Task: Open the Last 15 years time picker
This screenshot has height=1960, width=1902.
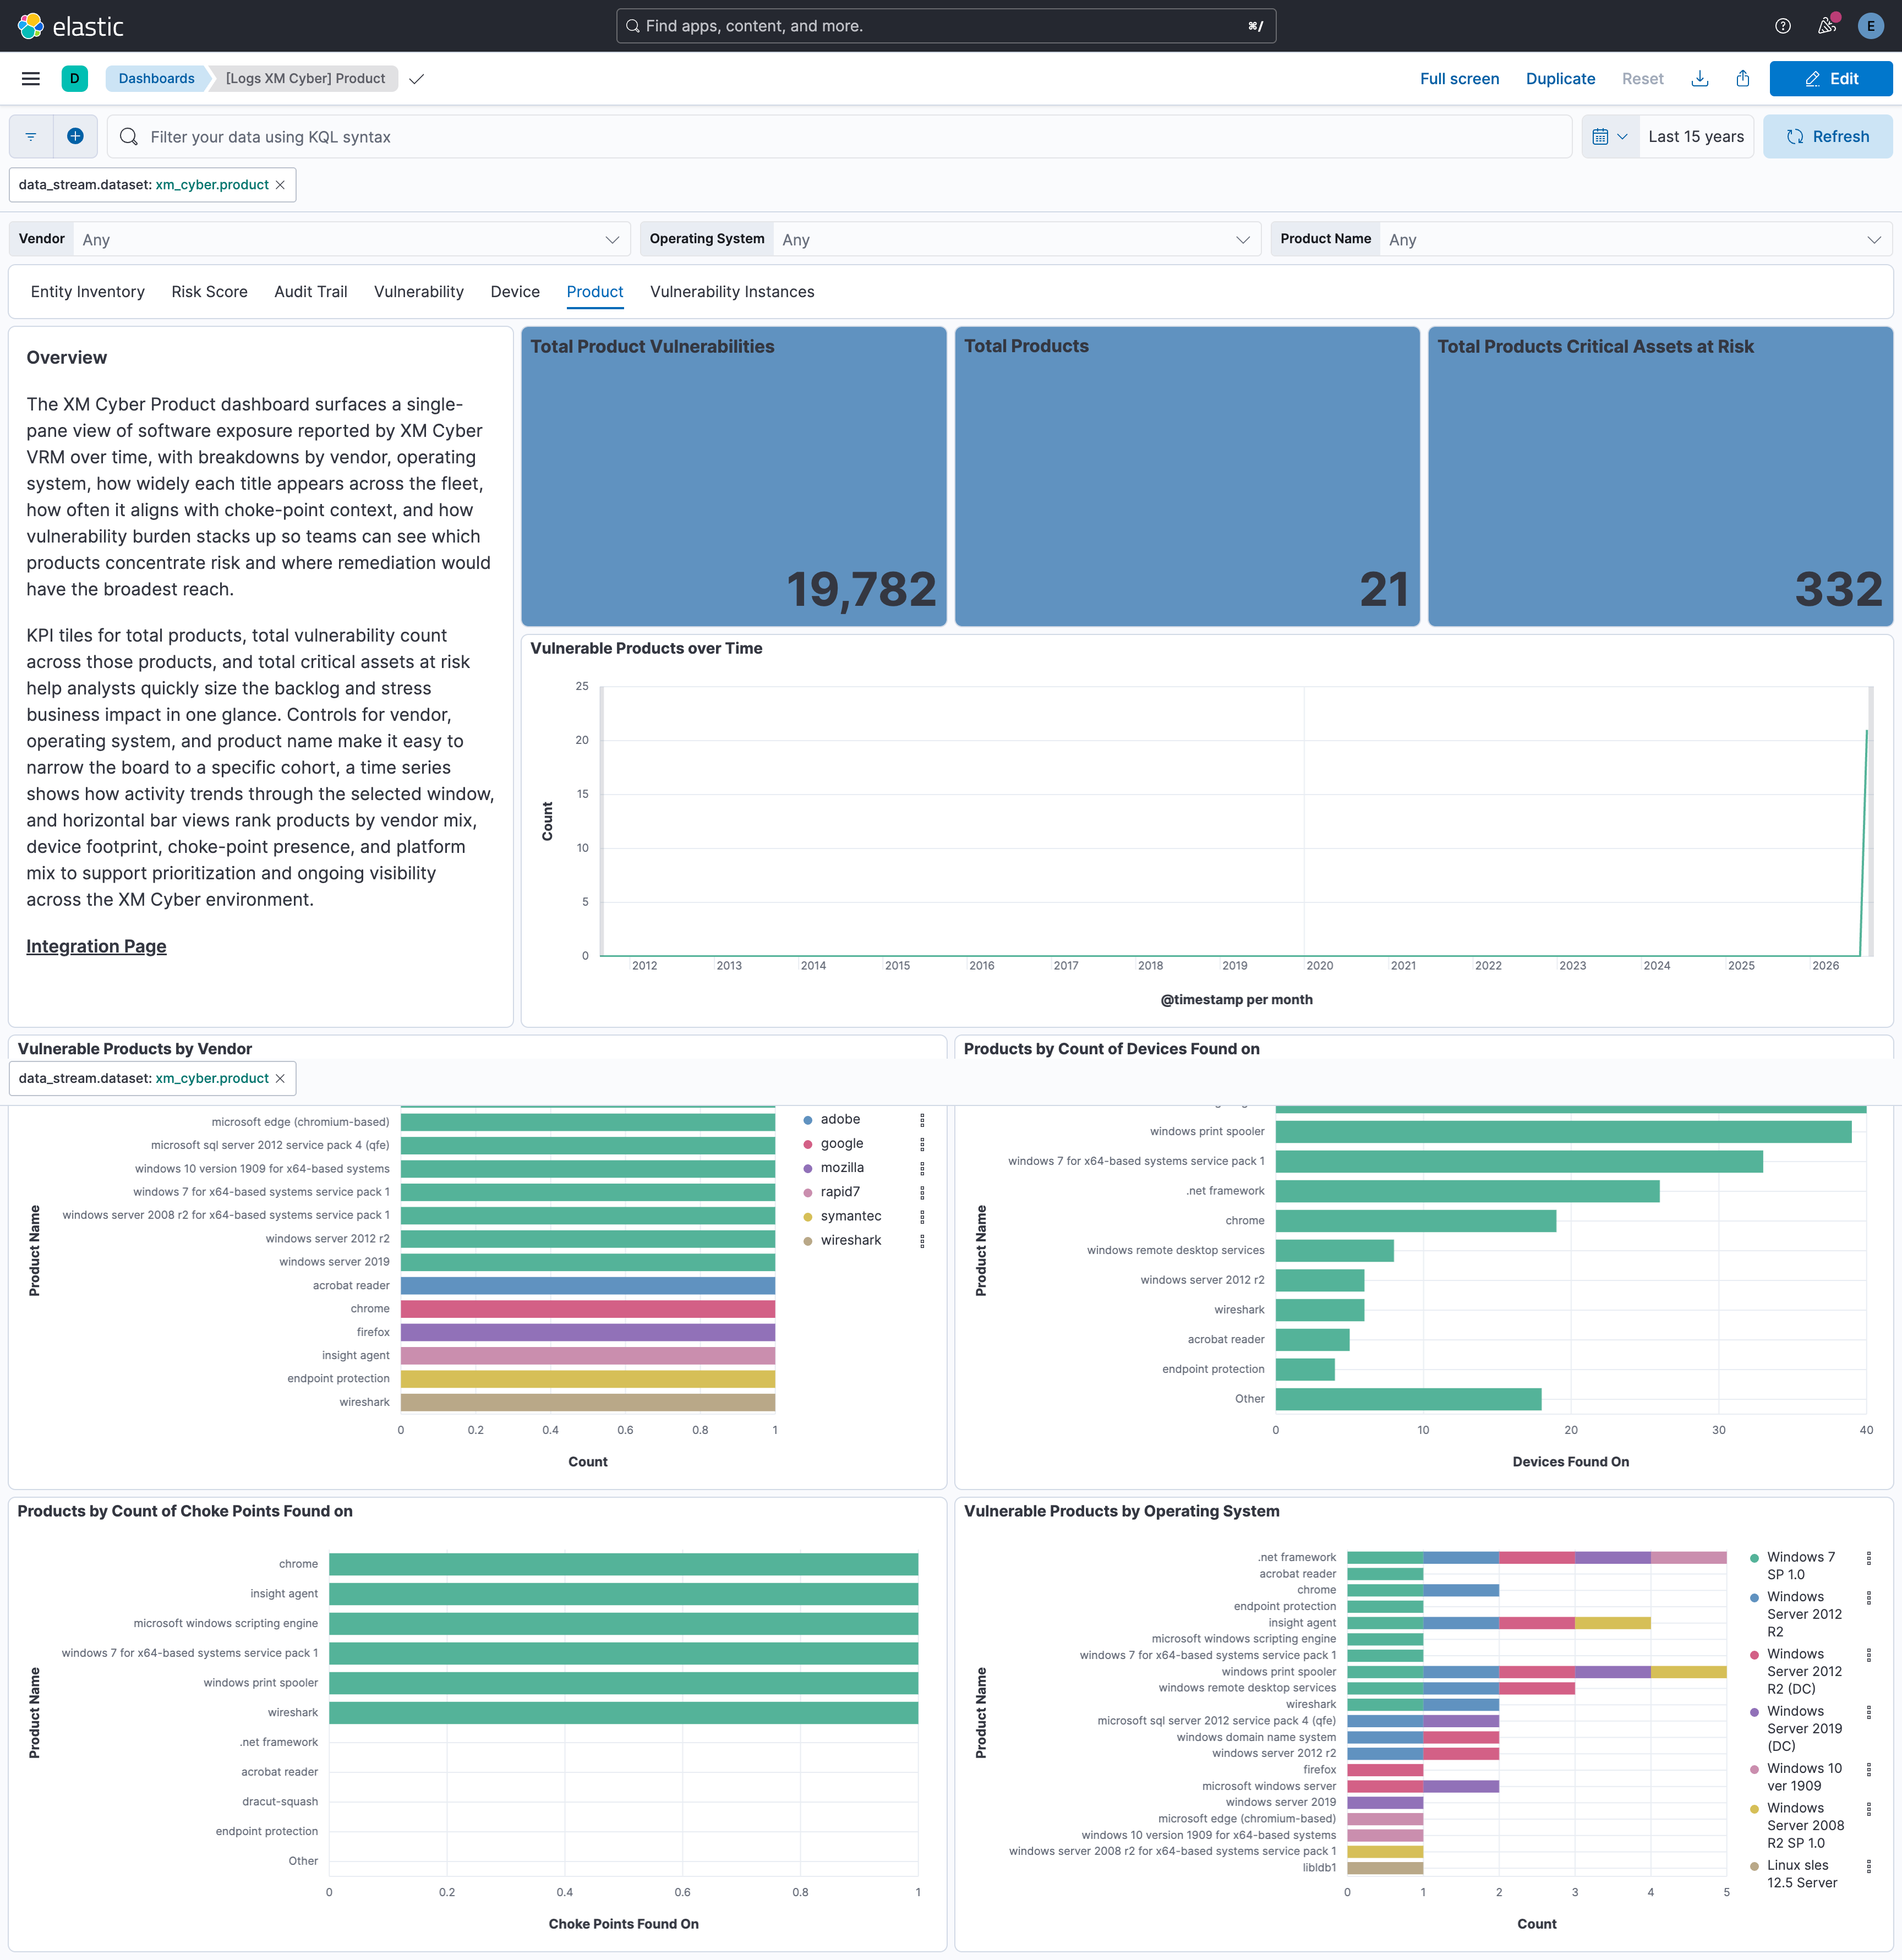Action: pos(1696,137)
